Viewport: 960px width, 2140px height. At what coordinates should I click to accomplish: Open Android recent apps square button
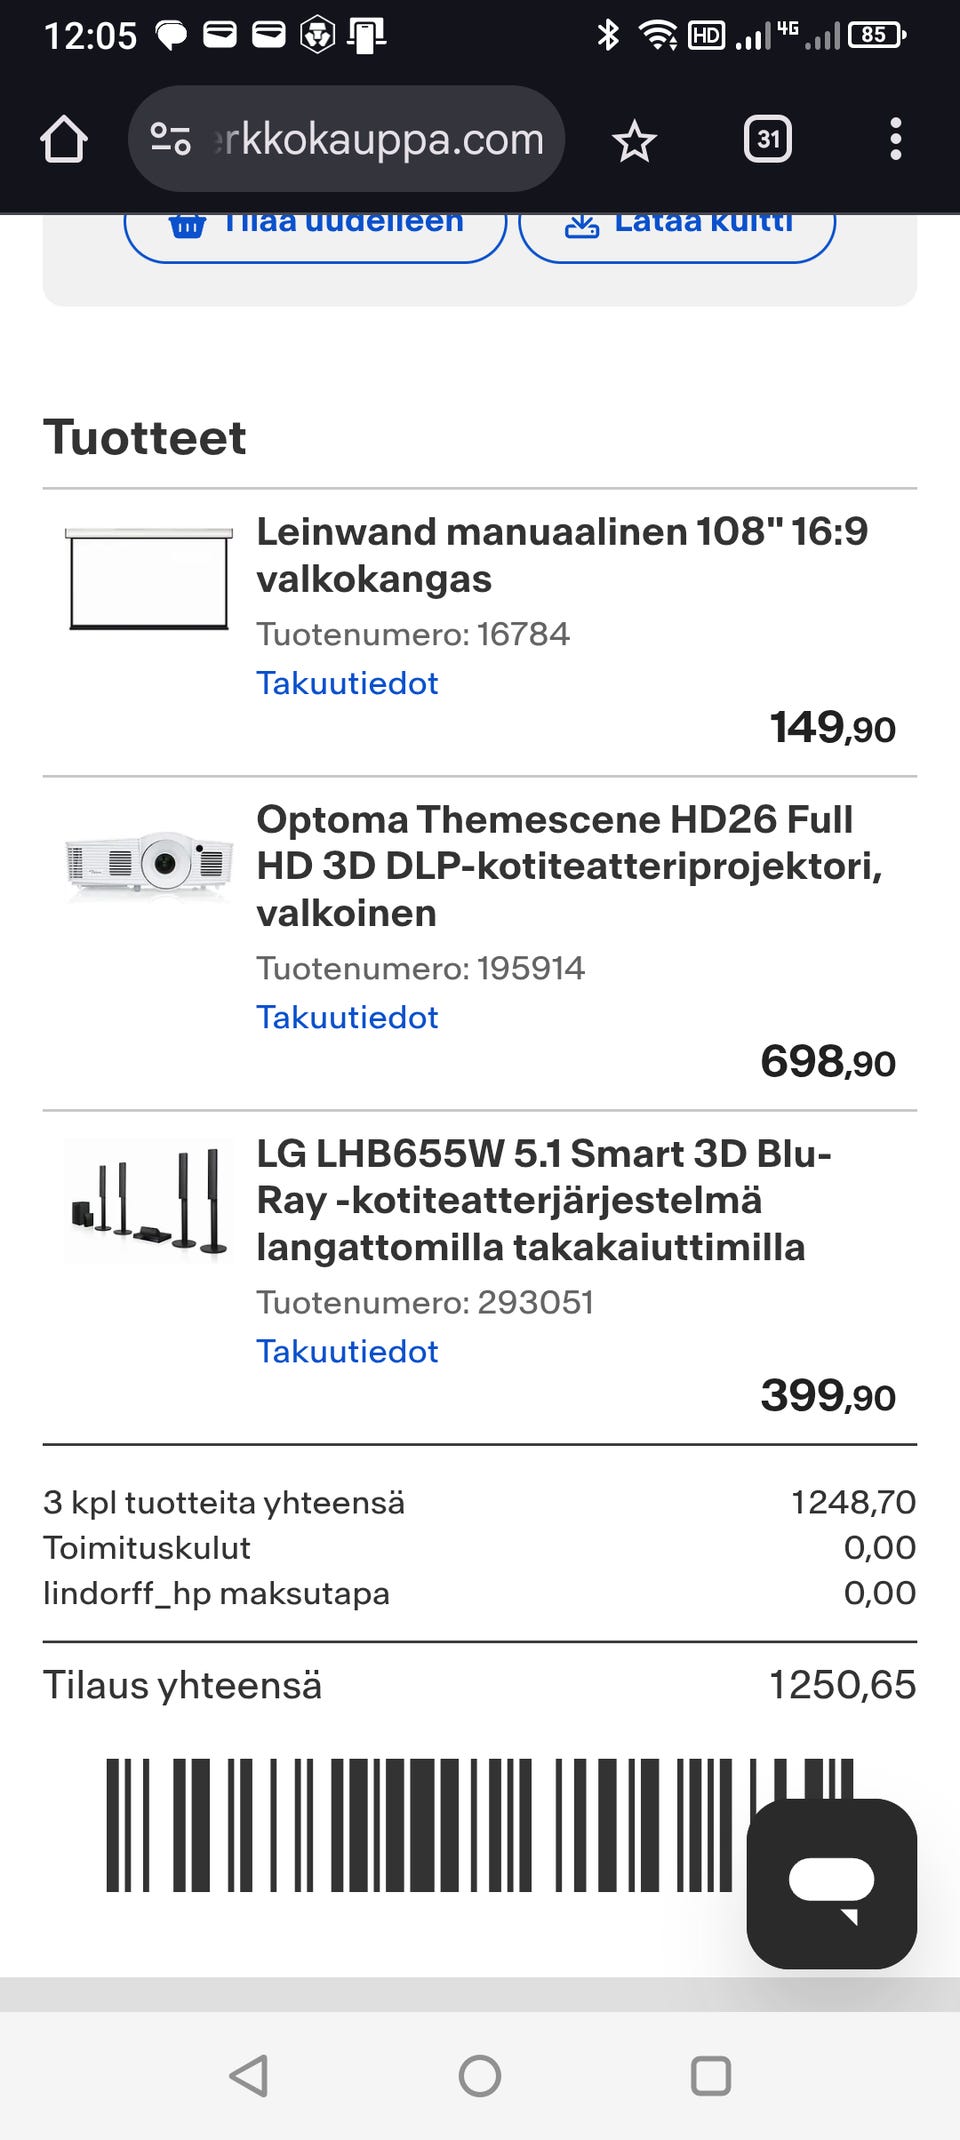tap(710, 2076)
